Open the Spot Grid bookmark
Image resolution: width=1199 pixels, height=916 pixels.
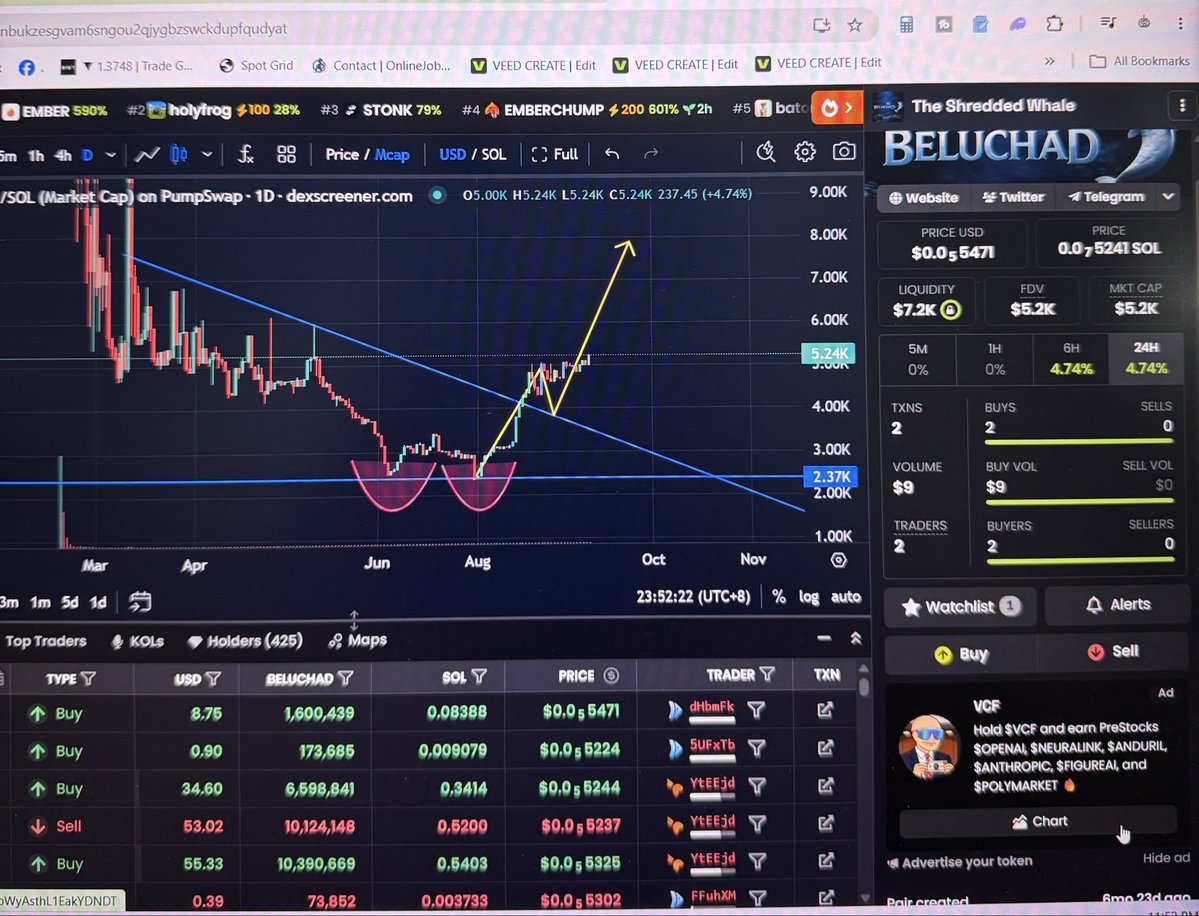click(x=256, y=66)
